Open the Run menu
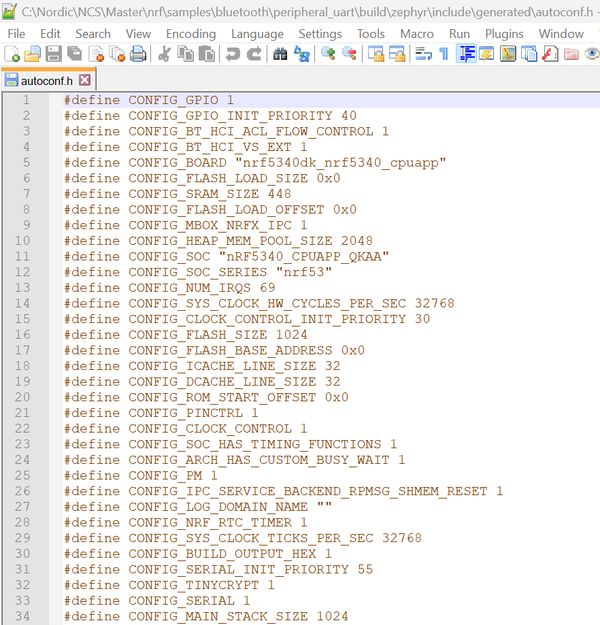 459,34
